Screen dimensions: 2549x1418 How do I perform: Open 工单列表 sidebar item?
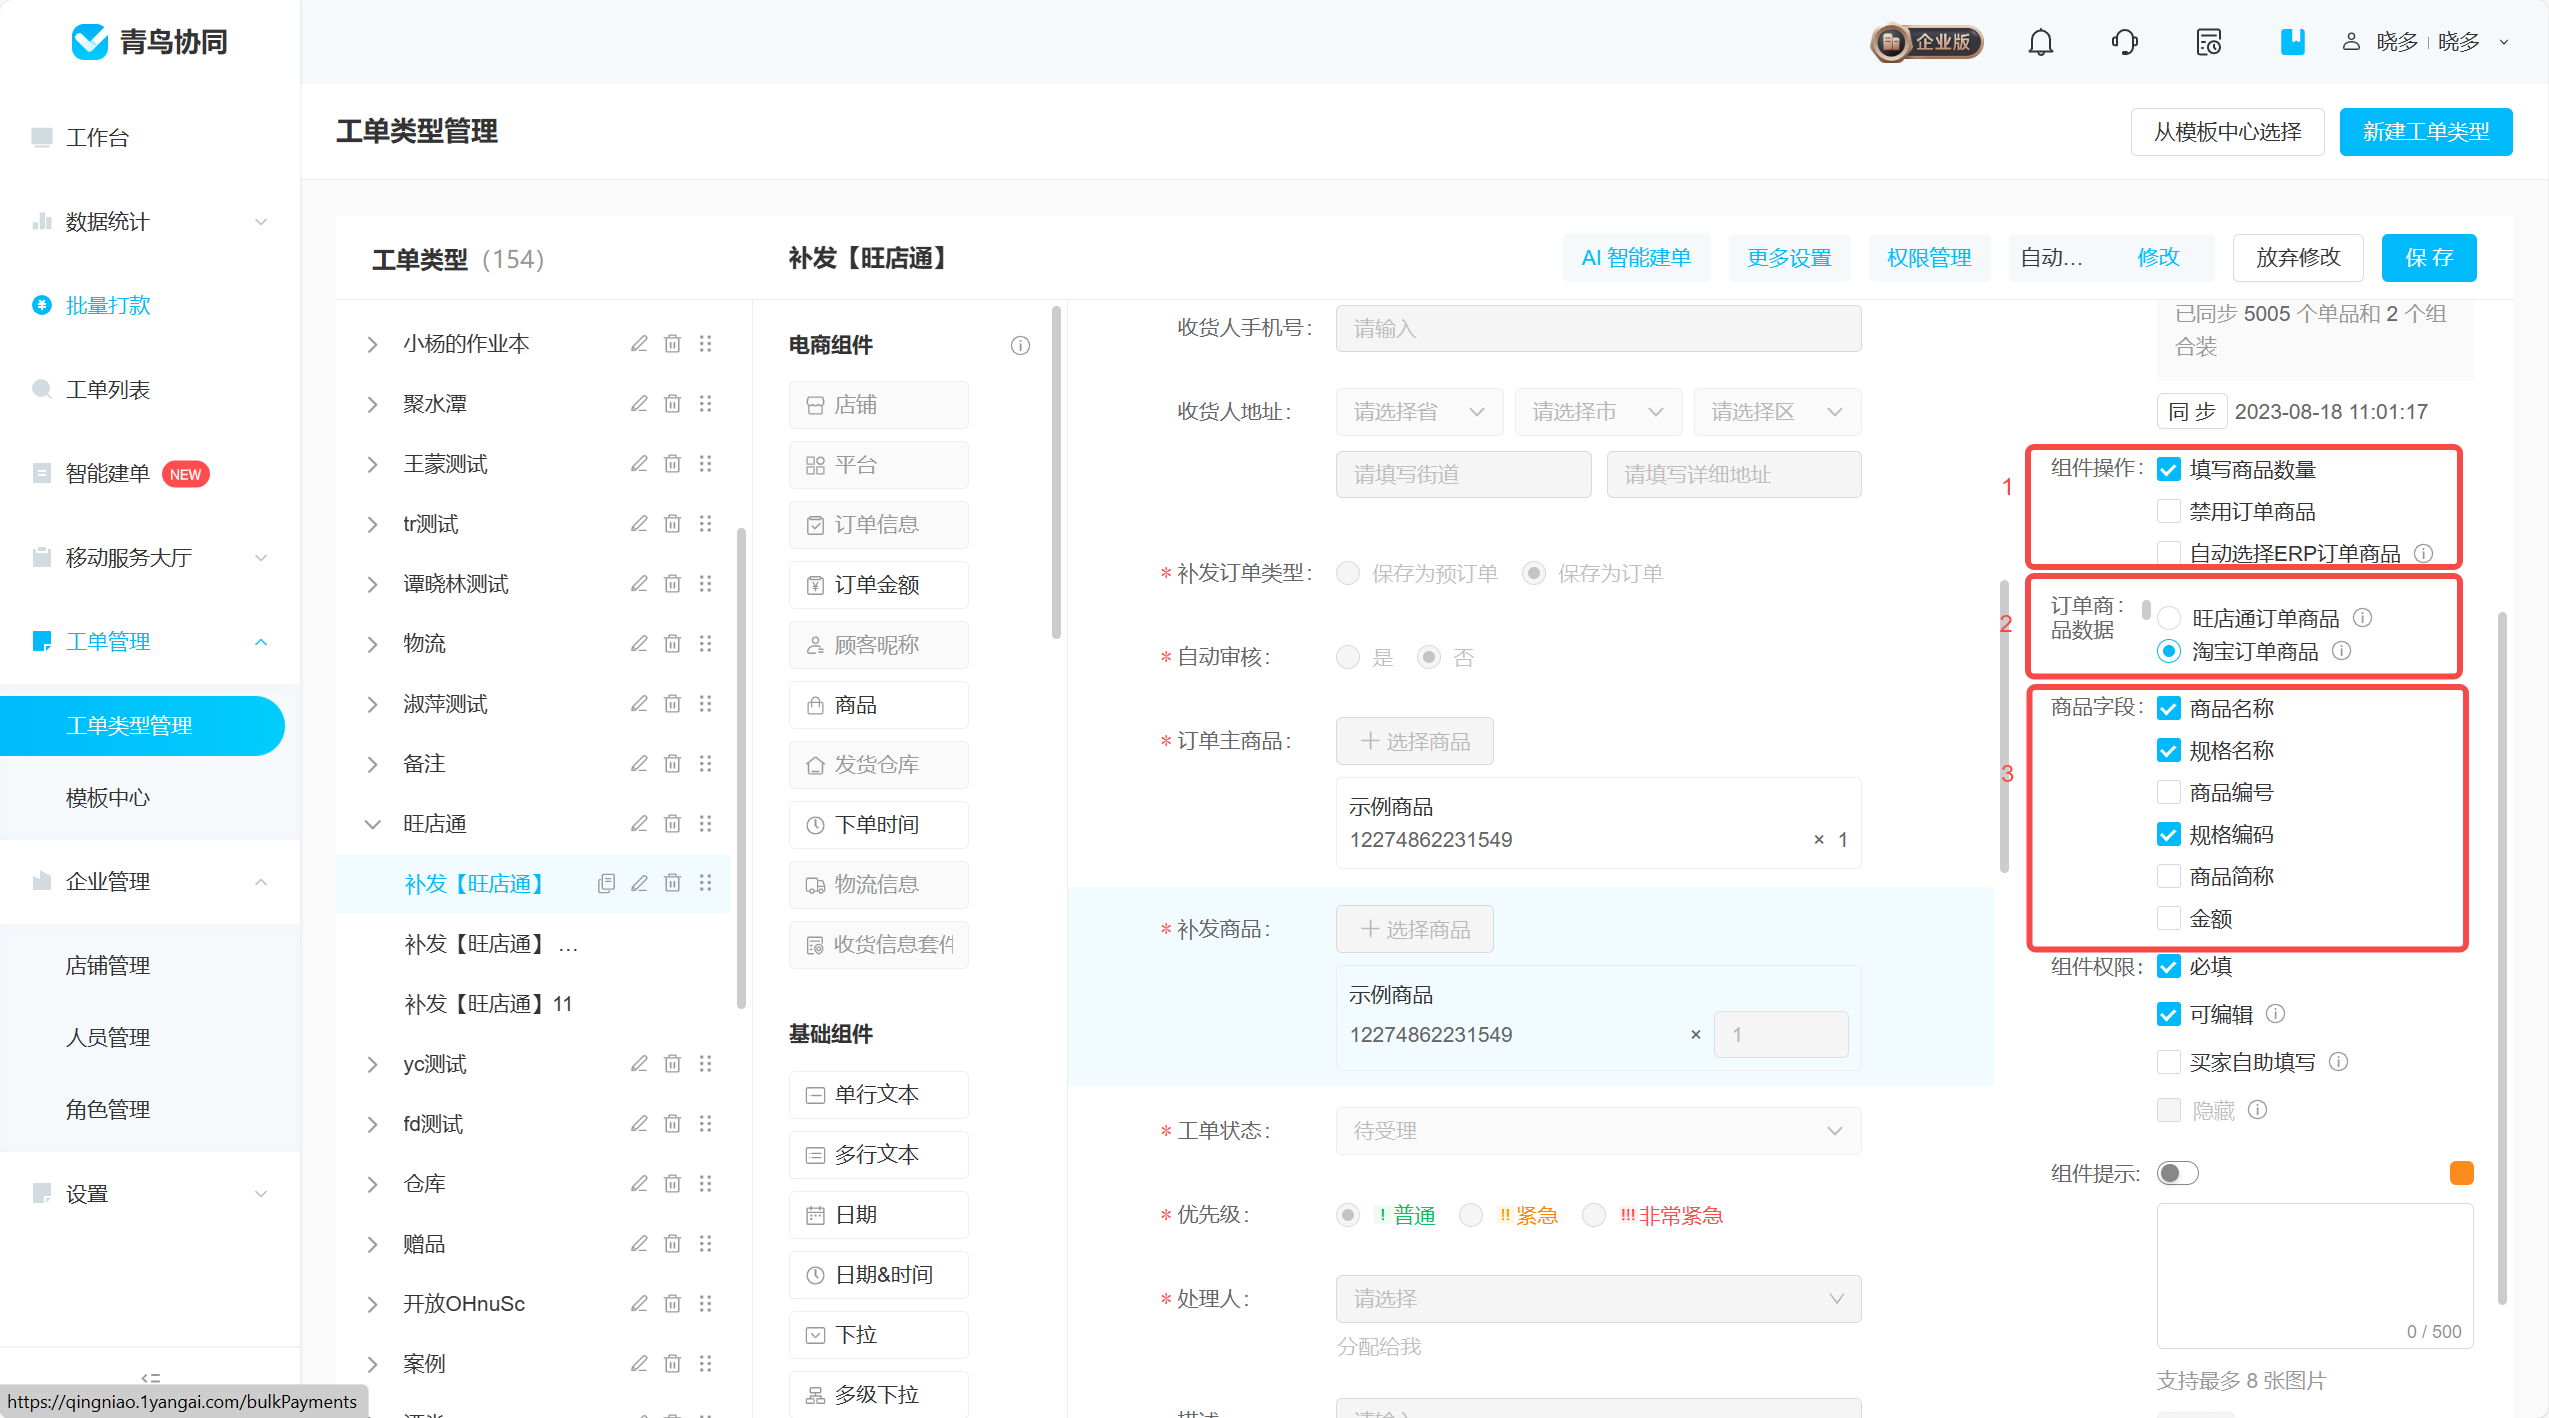click(108, 390)
